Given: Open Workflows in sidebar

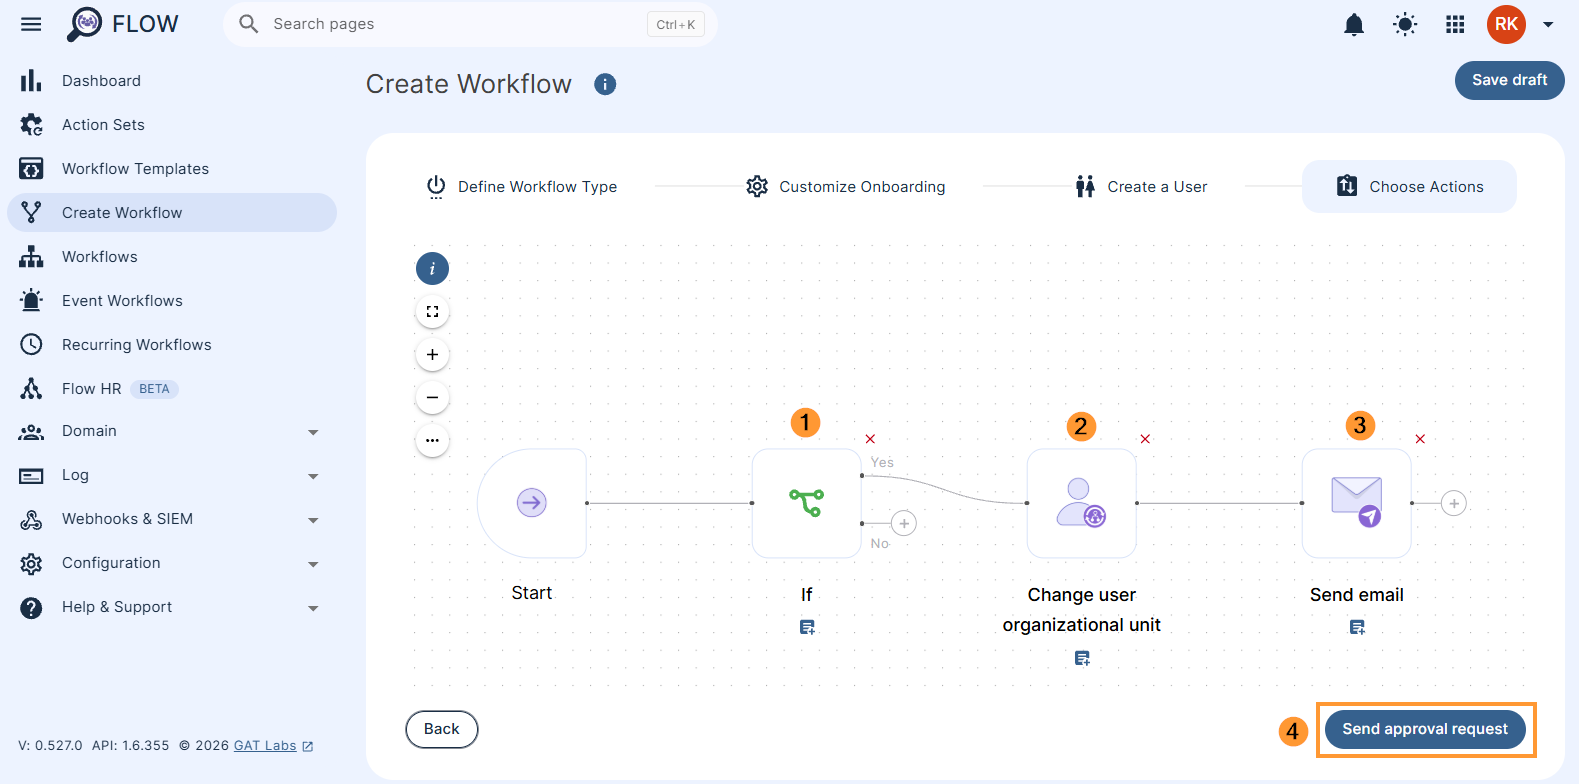Looking at the screenshot, I should 172,257.
